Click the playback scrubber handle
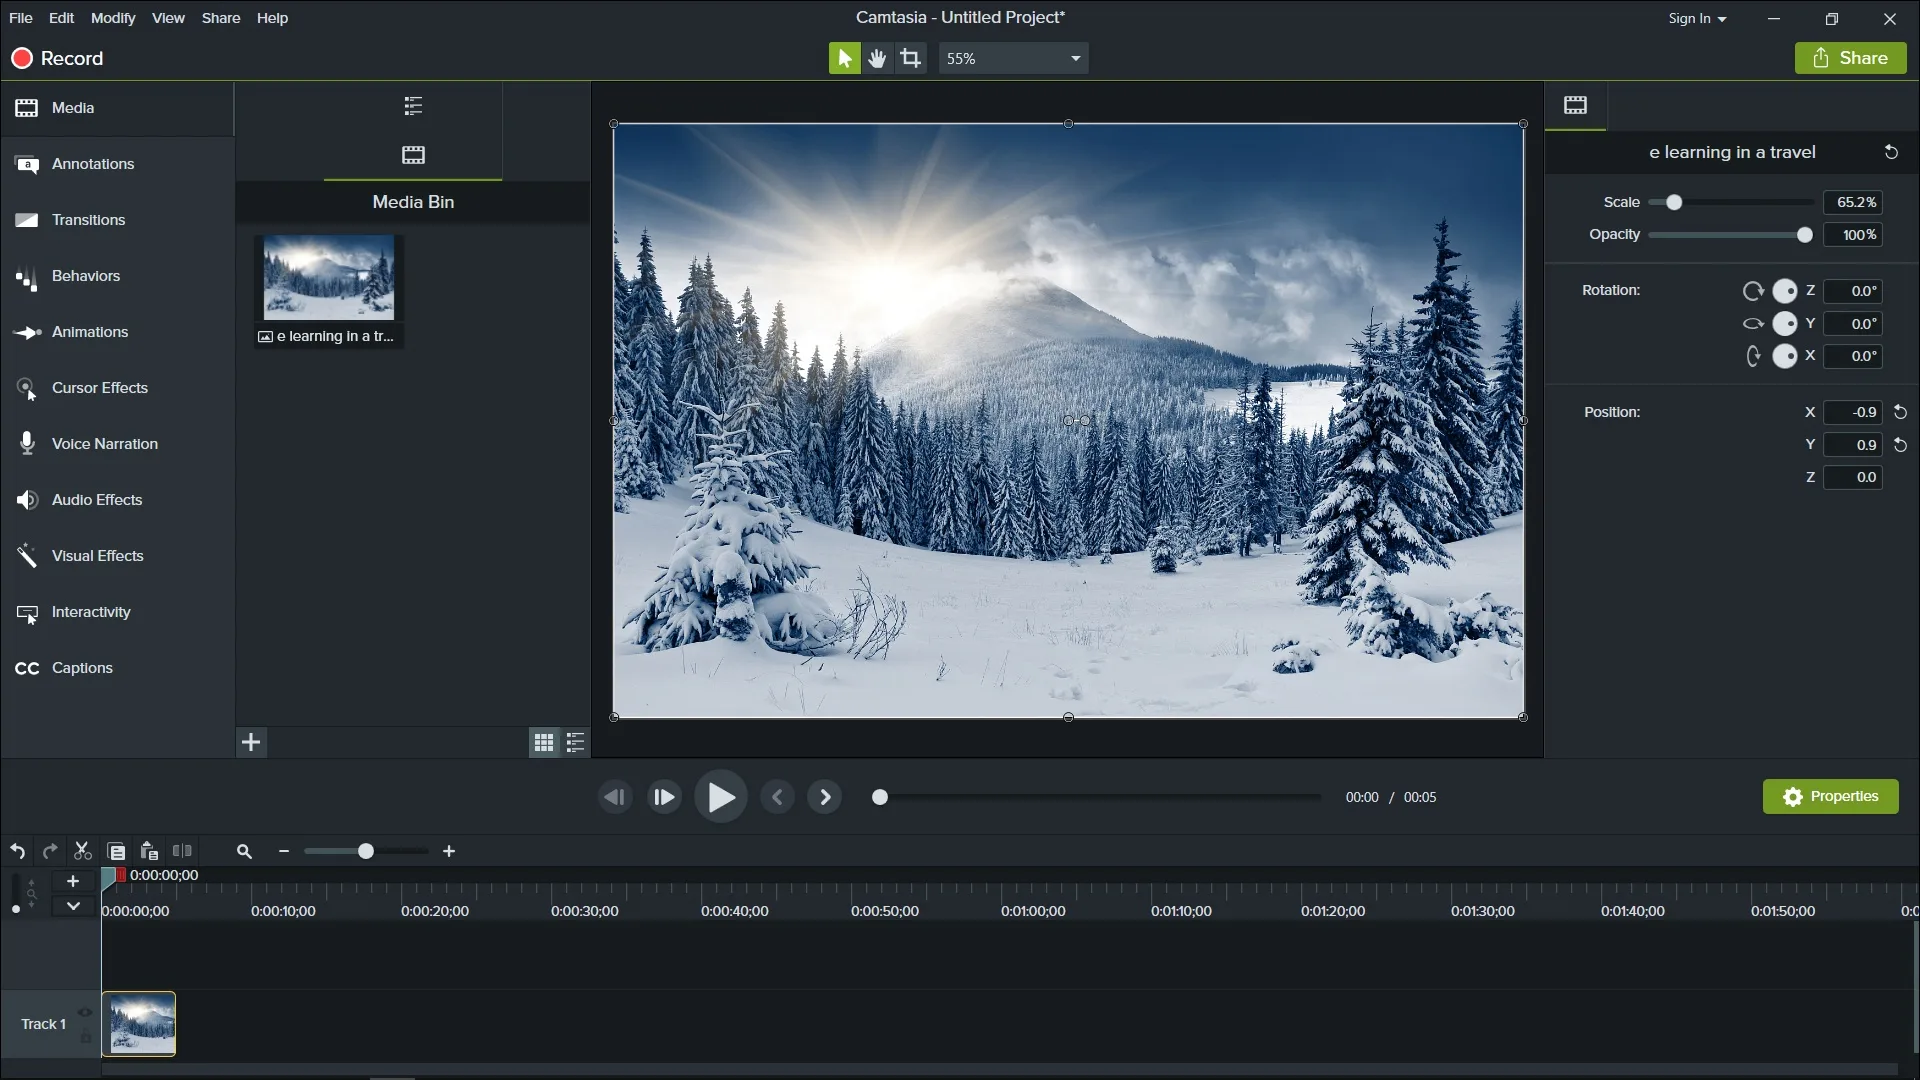 [880, 798]
